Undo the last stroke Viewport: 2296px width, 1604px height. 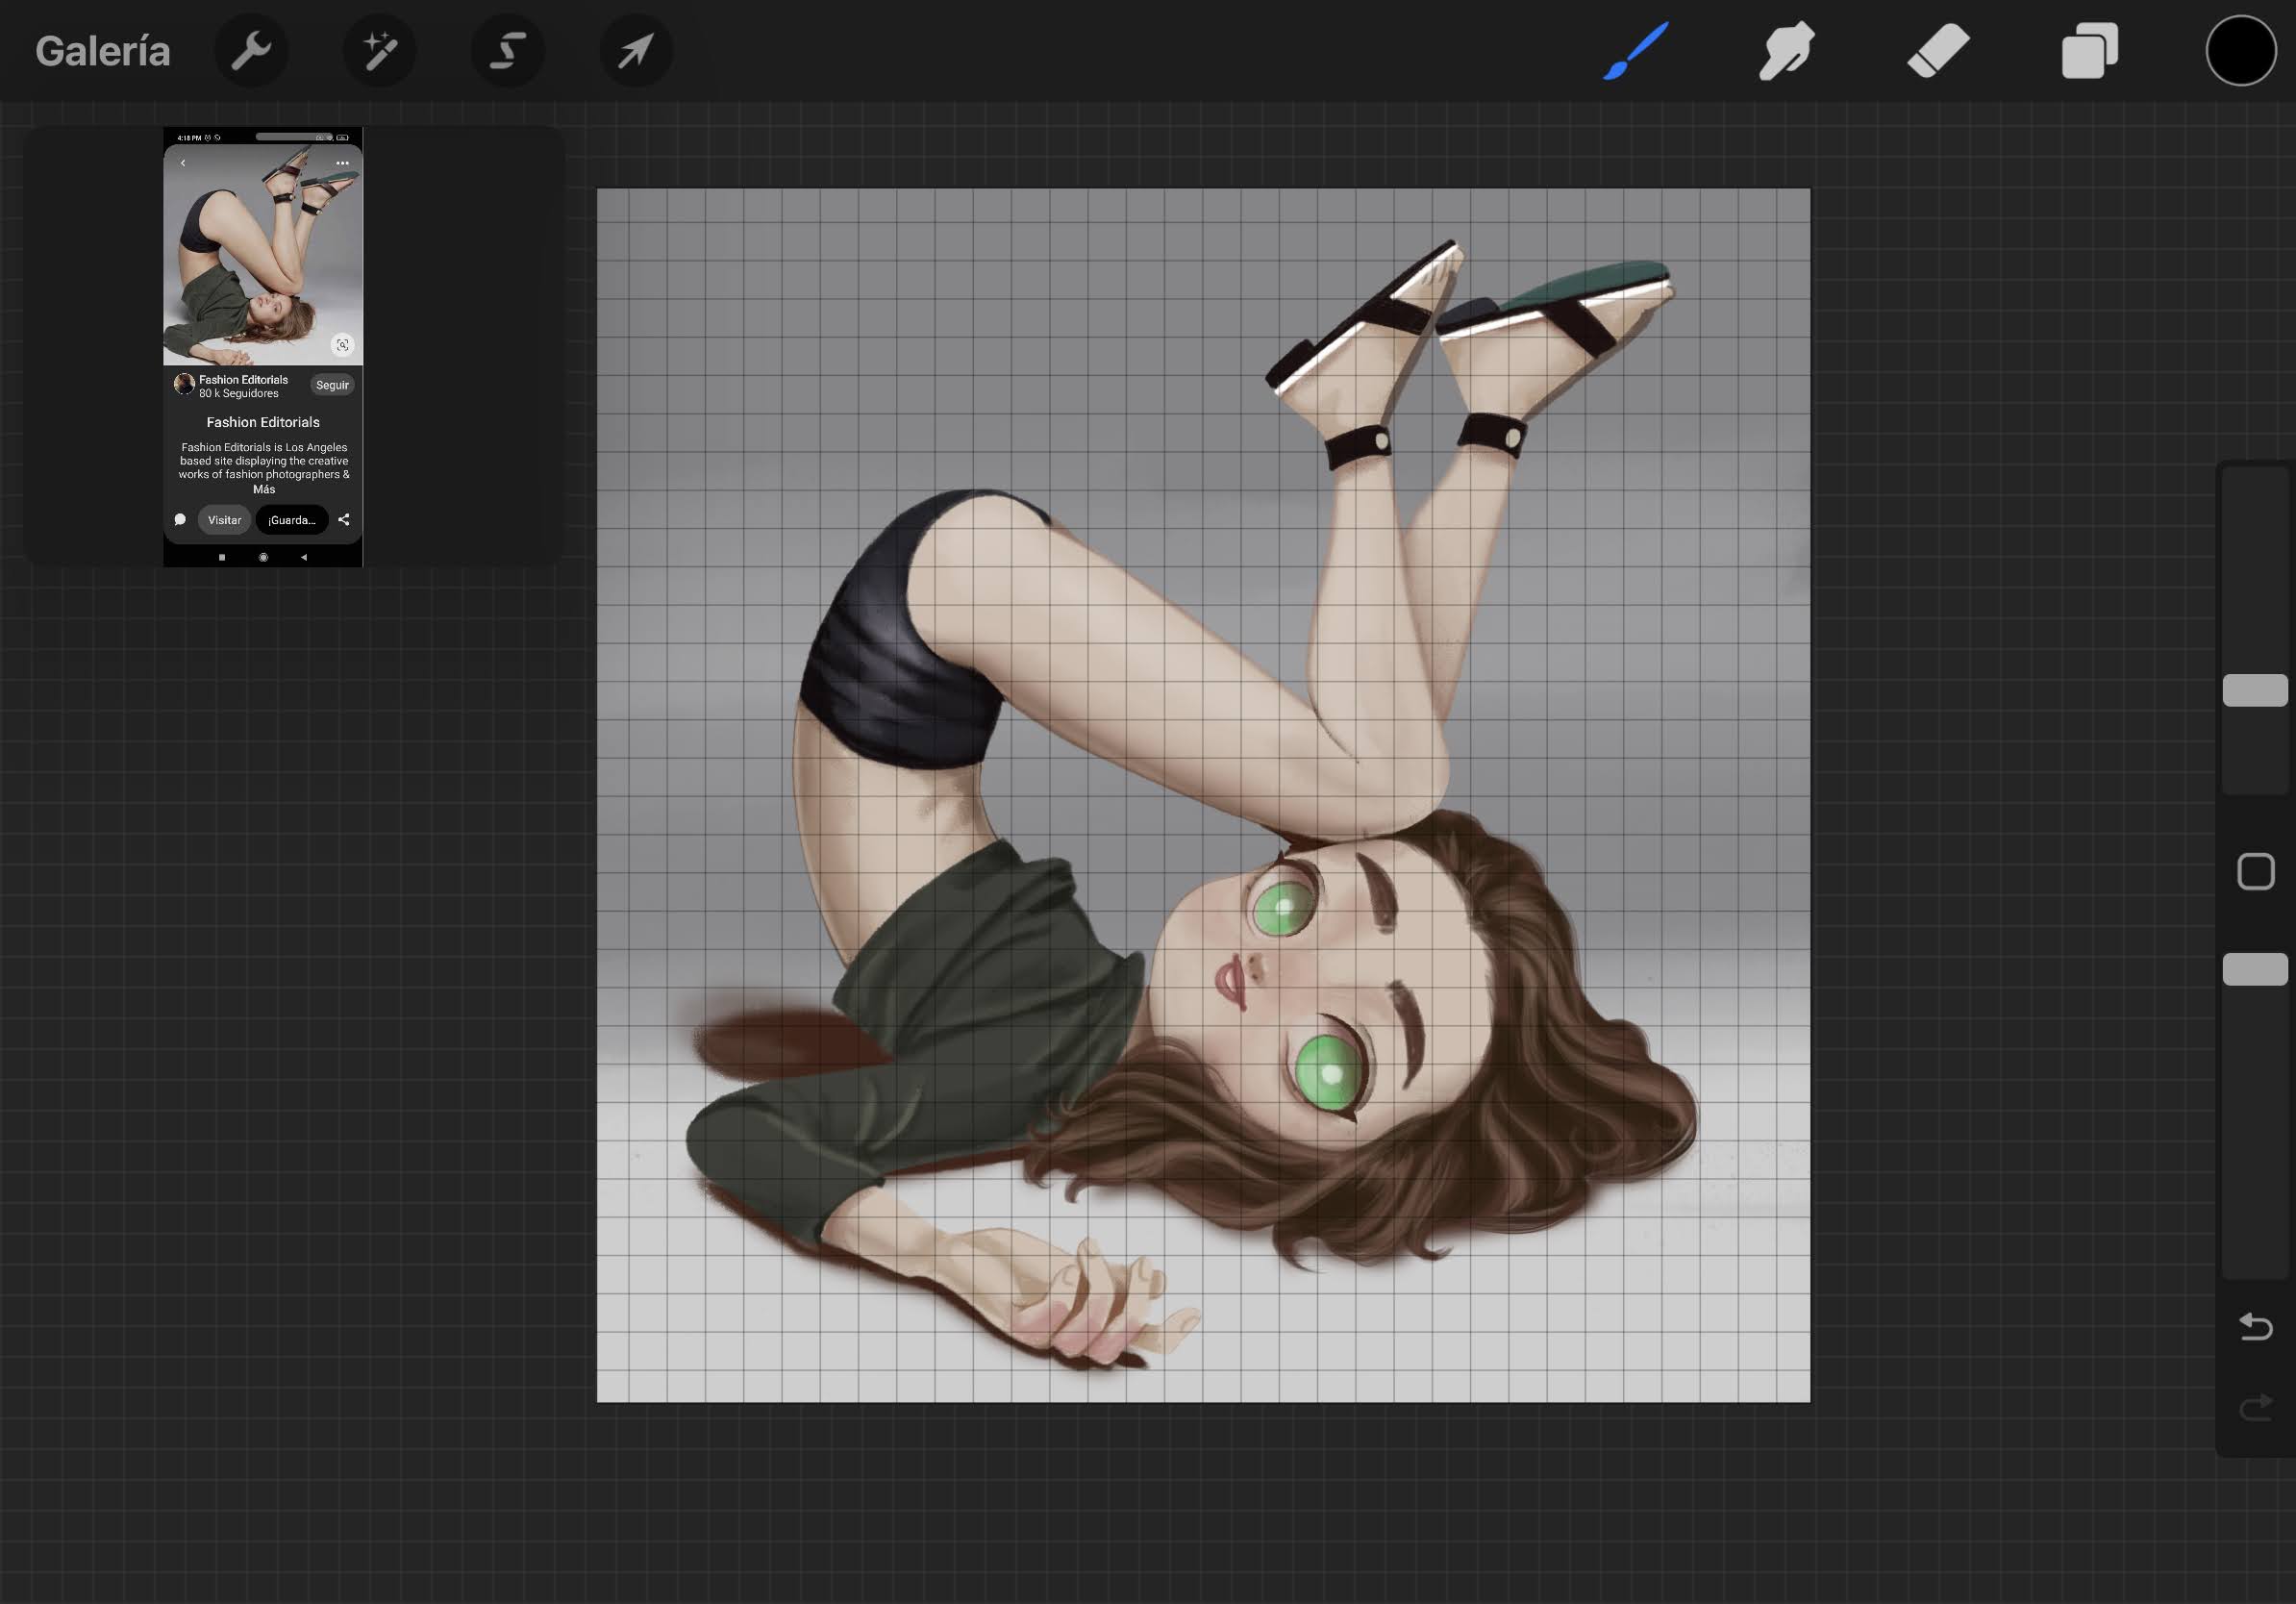(x=2255, y=1327)
